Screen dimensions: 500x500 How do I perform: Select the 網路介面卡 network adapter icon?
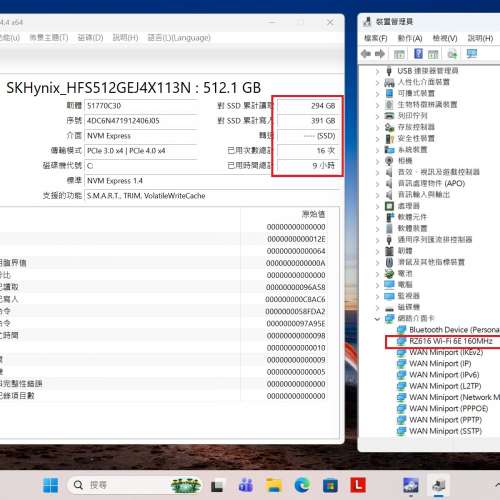389,318
